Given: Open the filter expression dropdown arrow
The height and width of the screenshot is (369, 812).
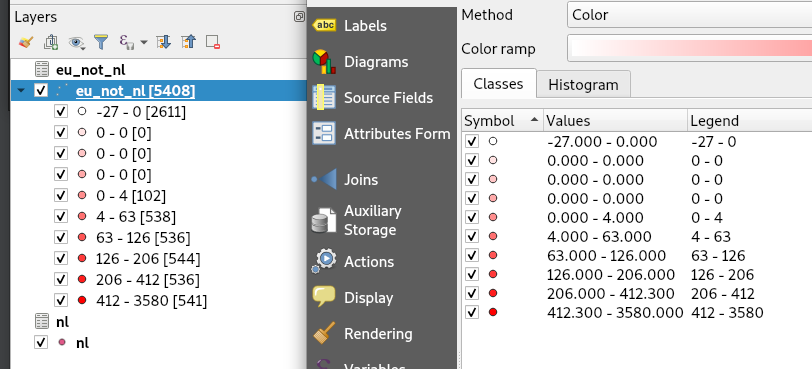Looking at the screenshot, I should point(143,42).
